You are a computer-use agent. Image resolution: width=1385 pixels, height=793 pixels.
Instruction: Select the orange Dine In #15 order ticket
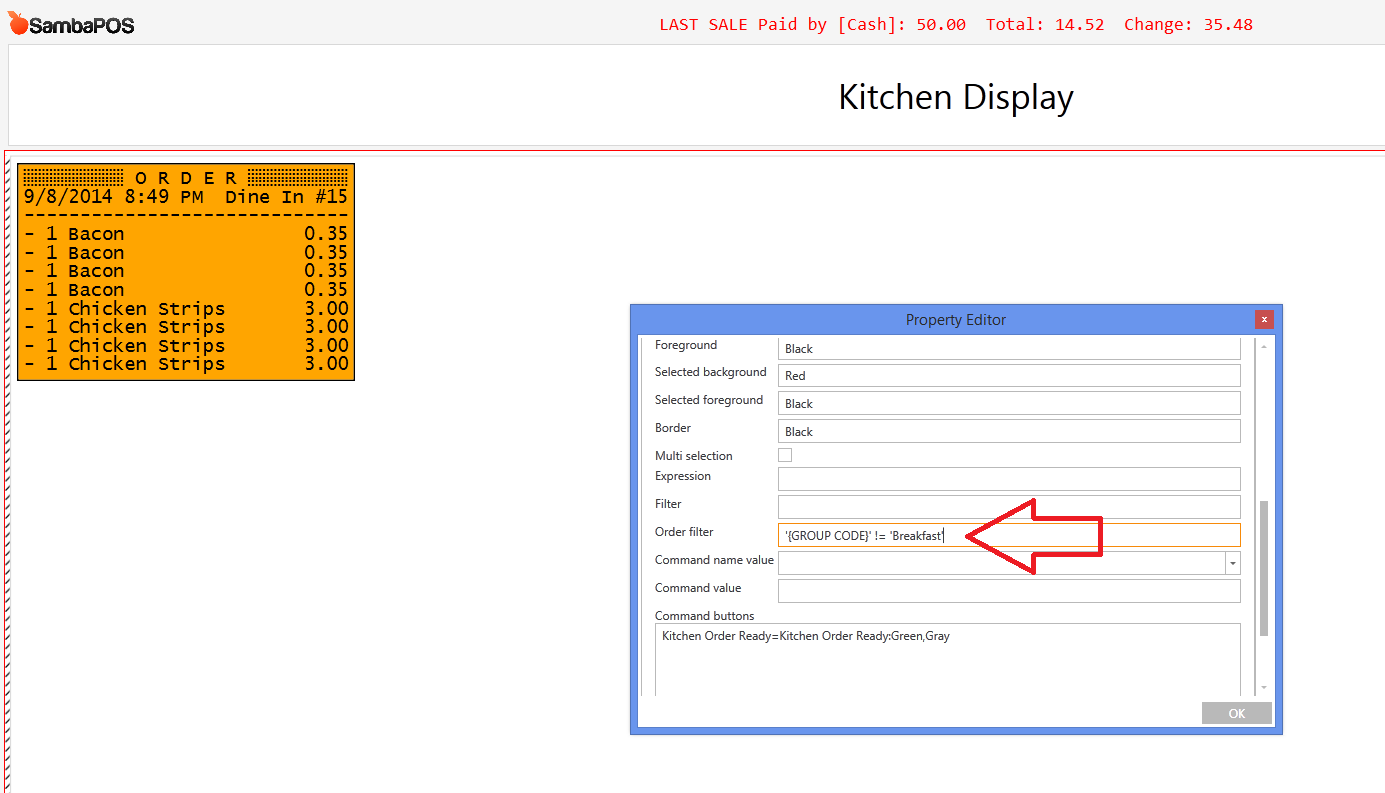[x=186, y=272]
